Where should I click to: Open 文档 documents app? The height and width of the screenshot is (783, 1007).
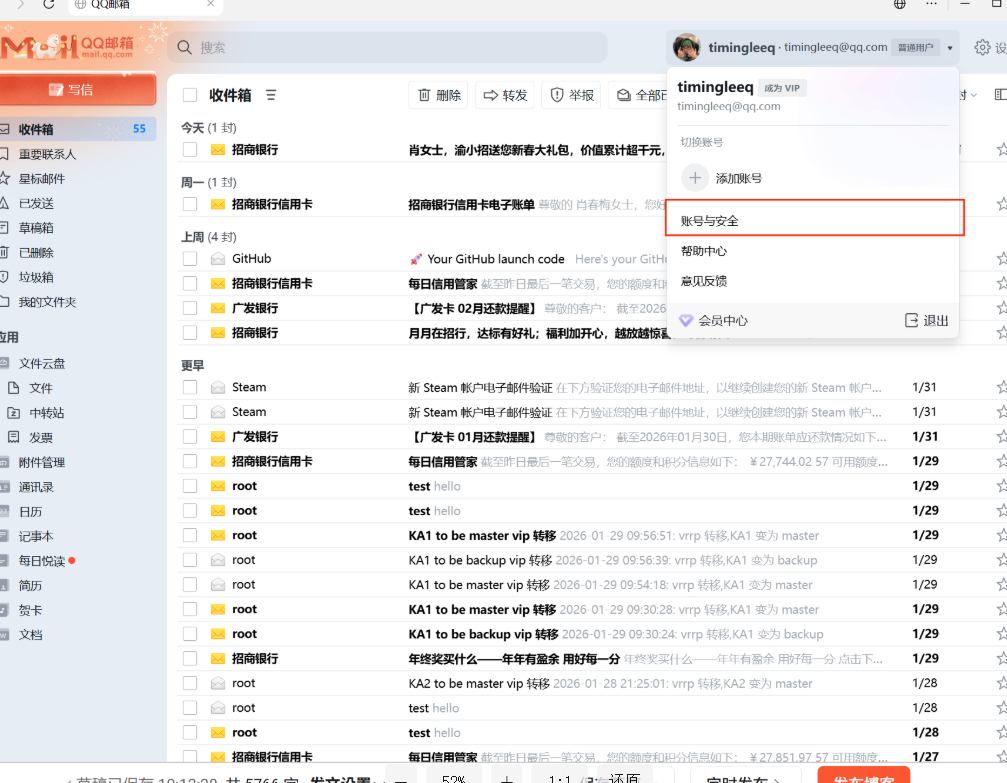[x=30, y=635]
